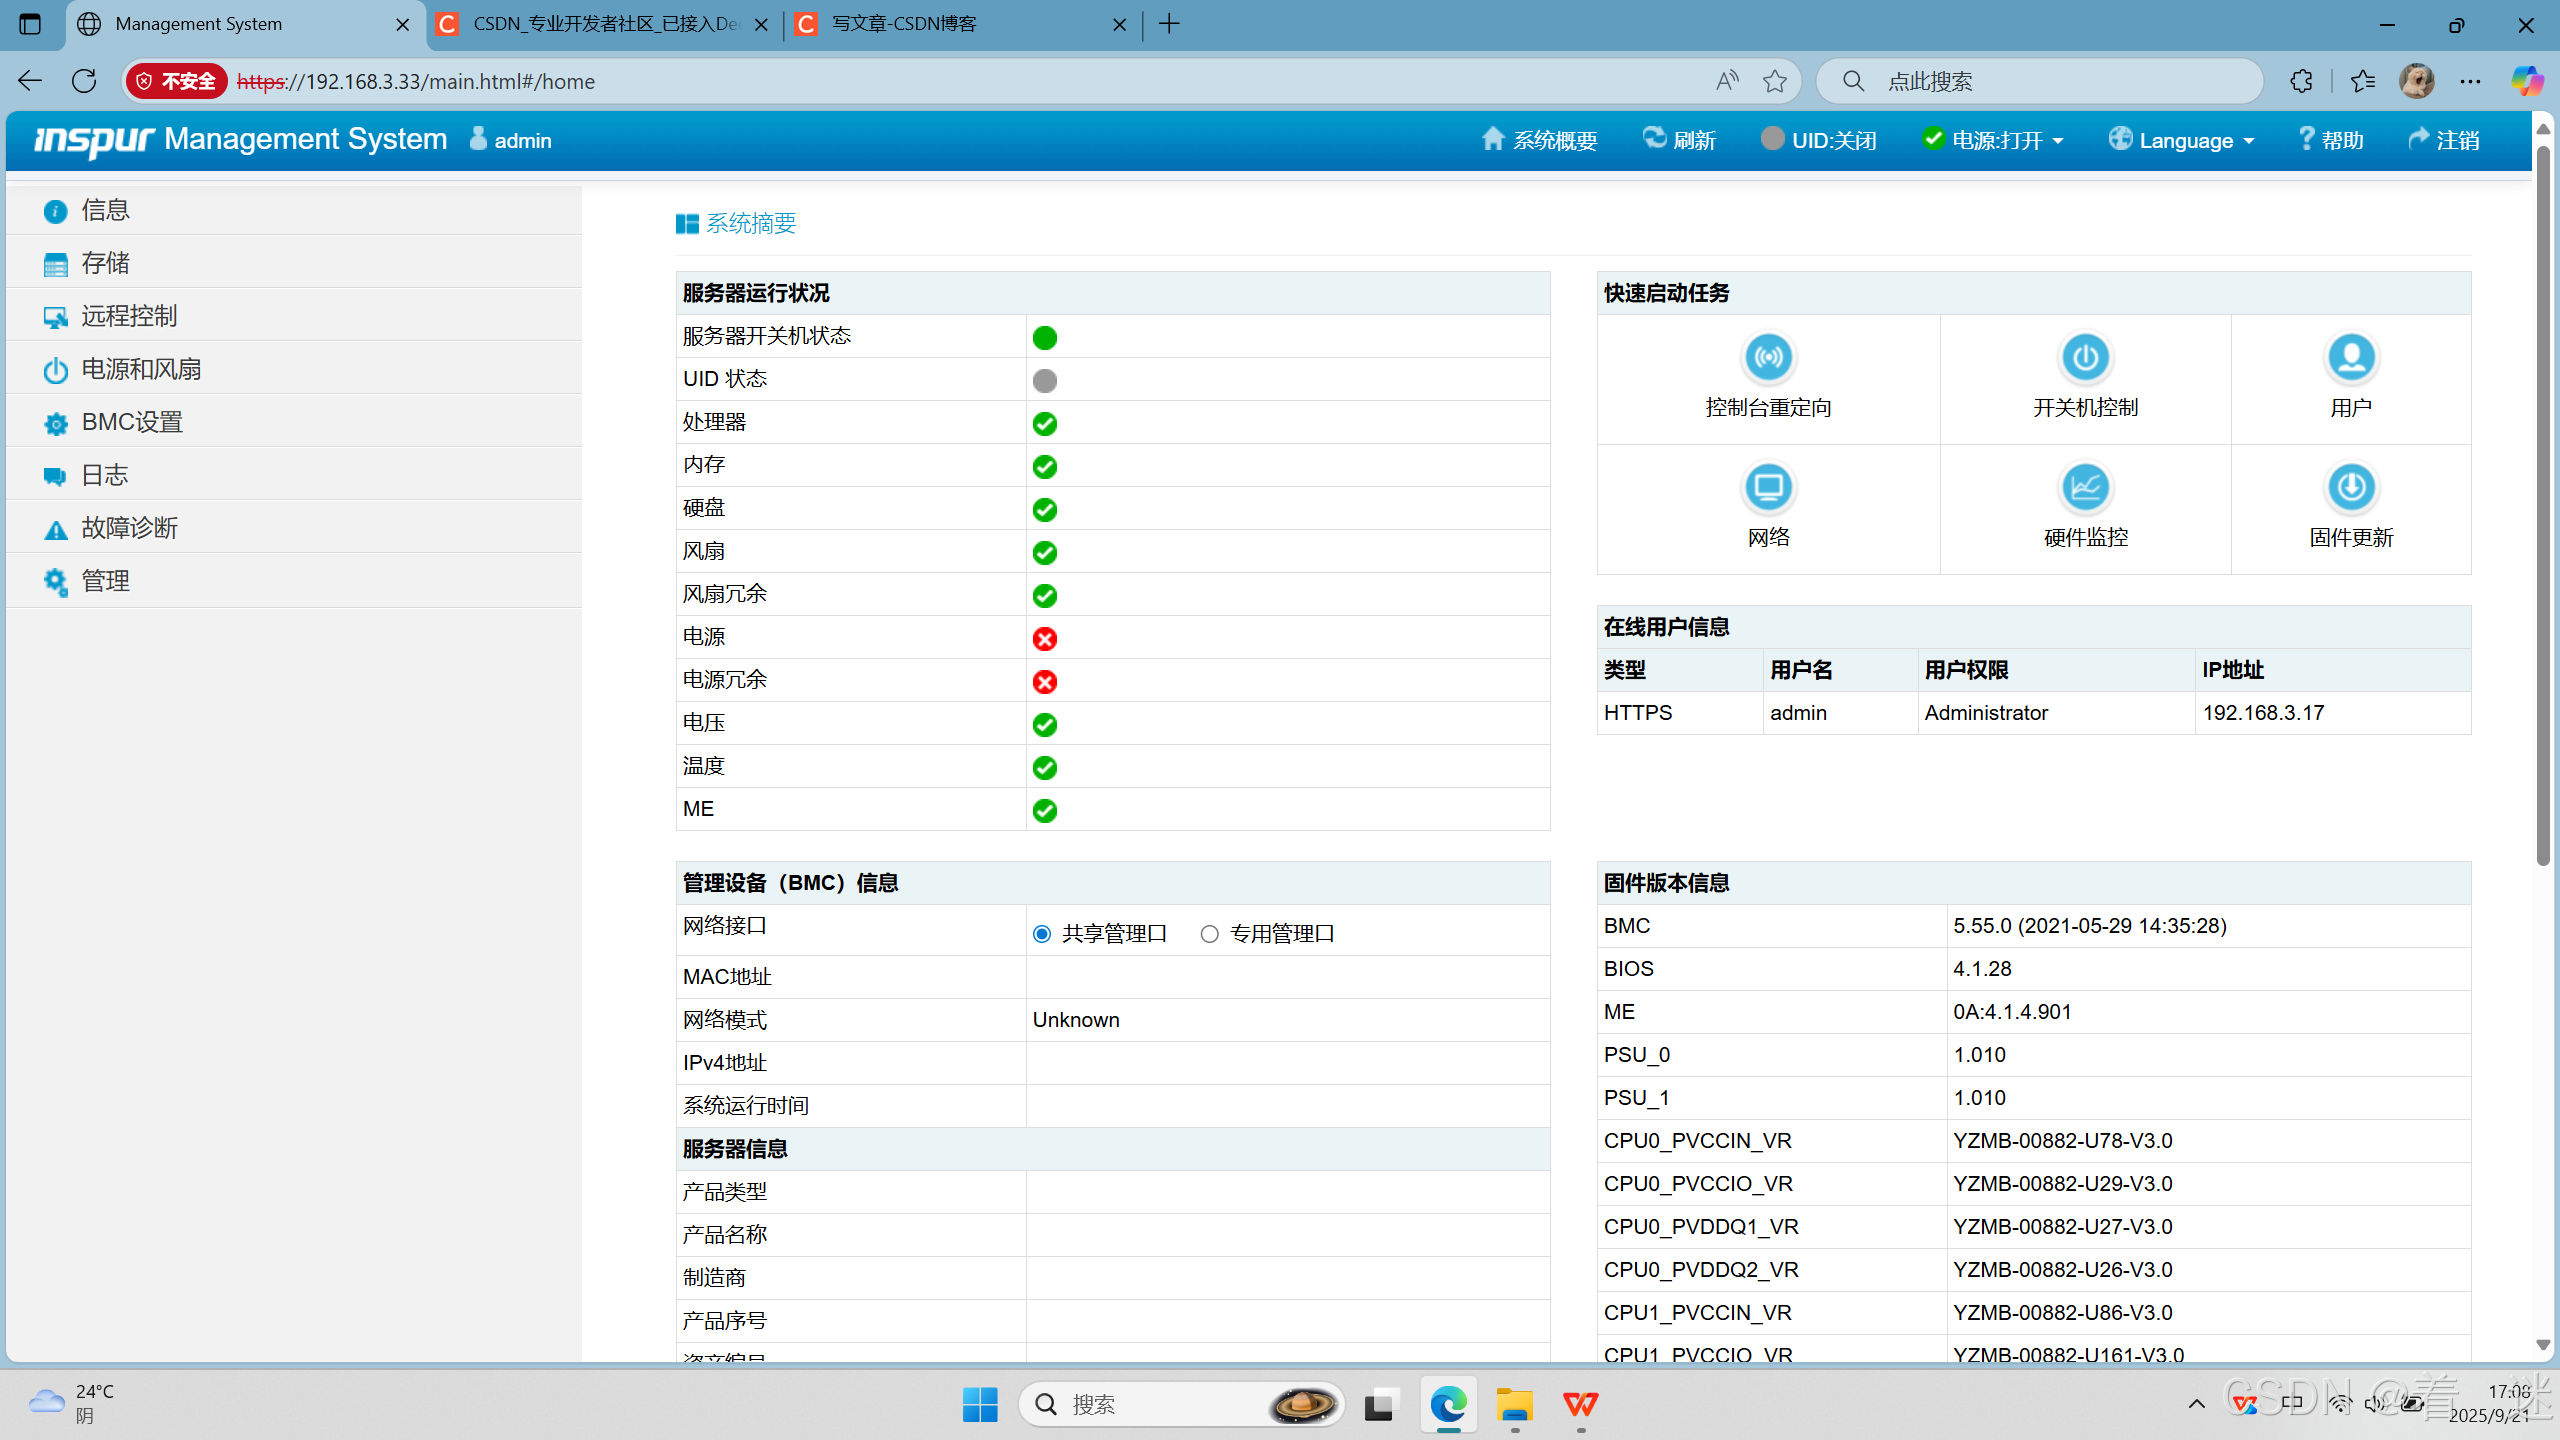Click the 网络 quick launch icon

tap(1768, 488)
